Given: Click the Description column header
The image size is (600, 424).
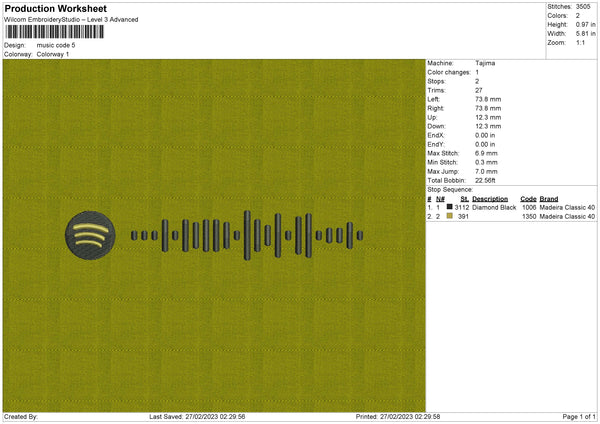Looking at the screenshot, I should point(490,199).
